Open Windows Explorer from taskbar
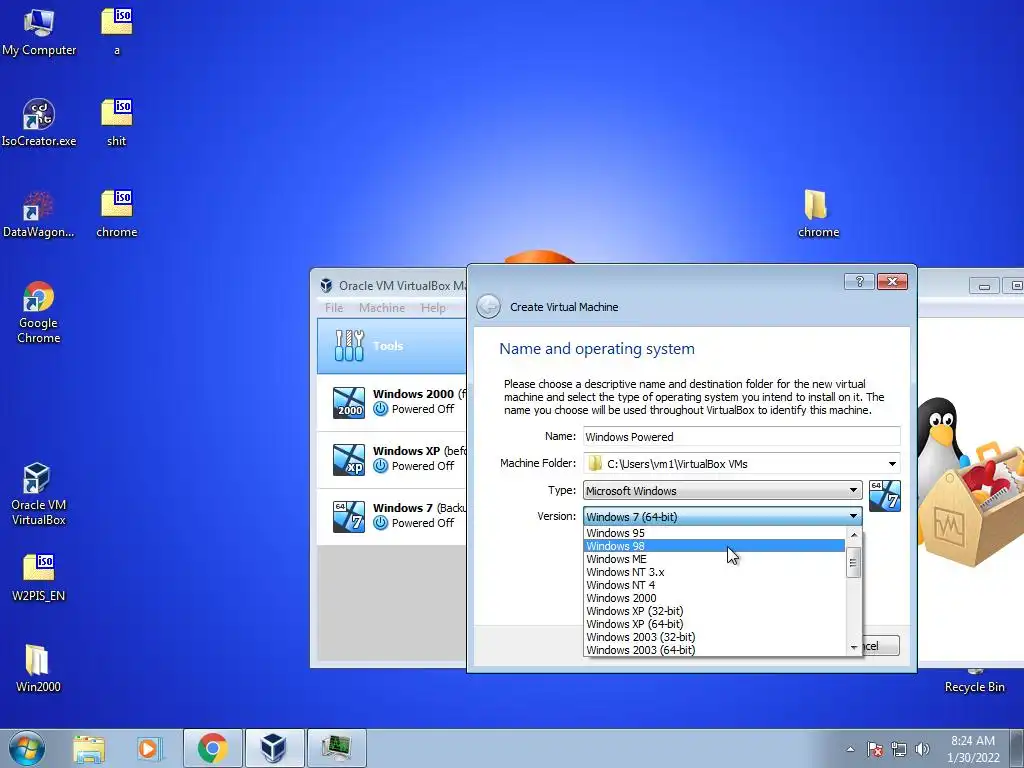This screenshot has height=768, width=1024. [89, 748]
